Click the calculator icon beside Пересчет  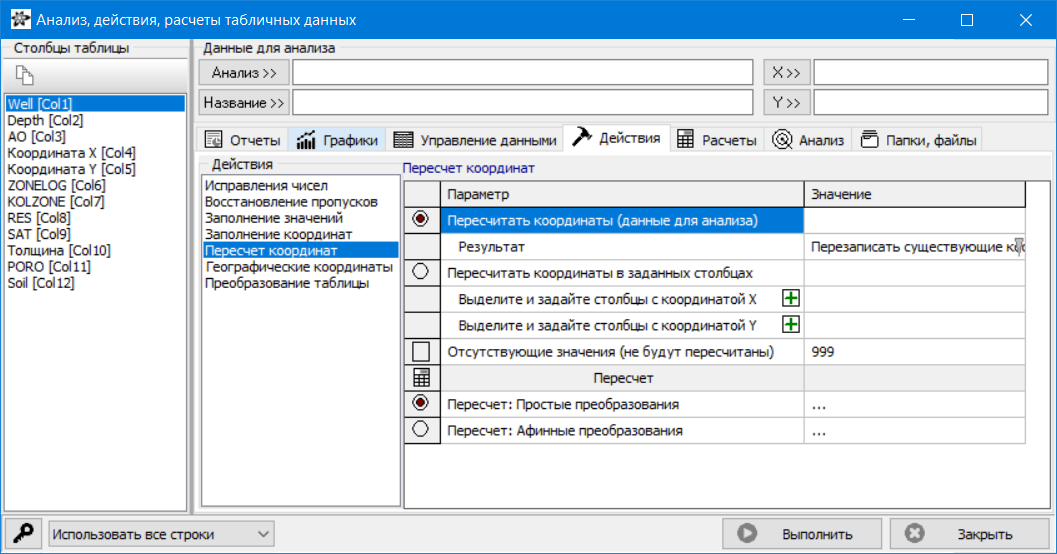click(x=421, y=377)
